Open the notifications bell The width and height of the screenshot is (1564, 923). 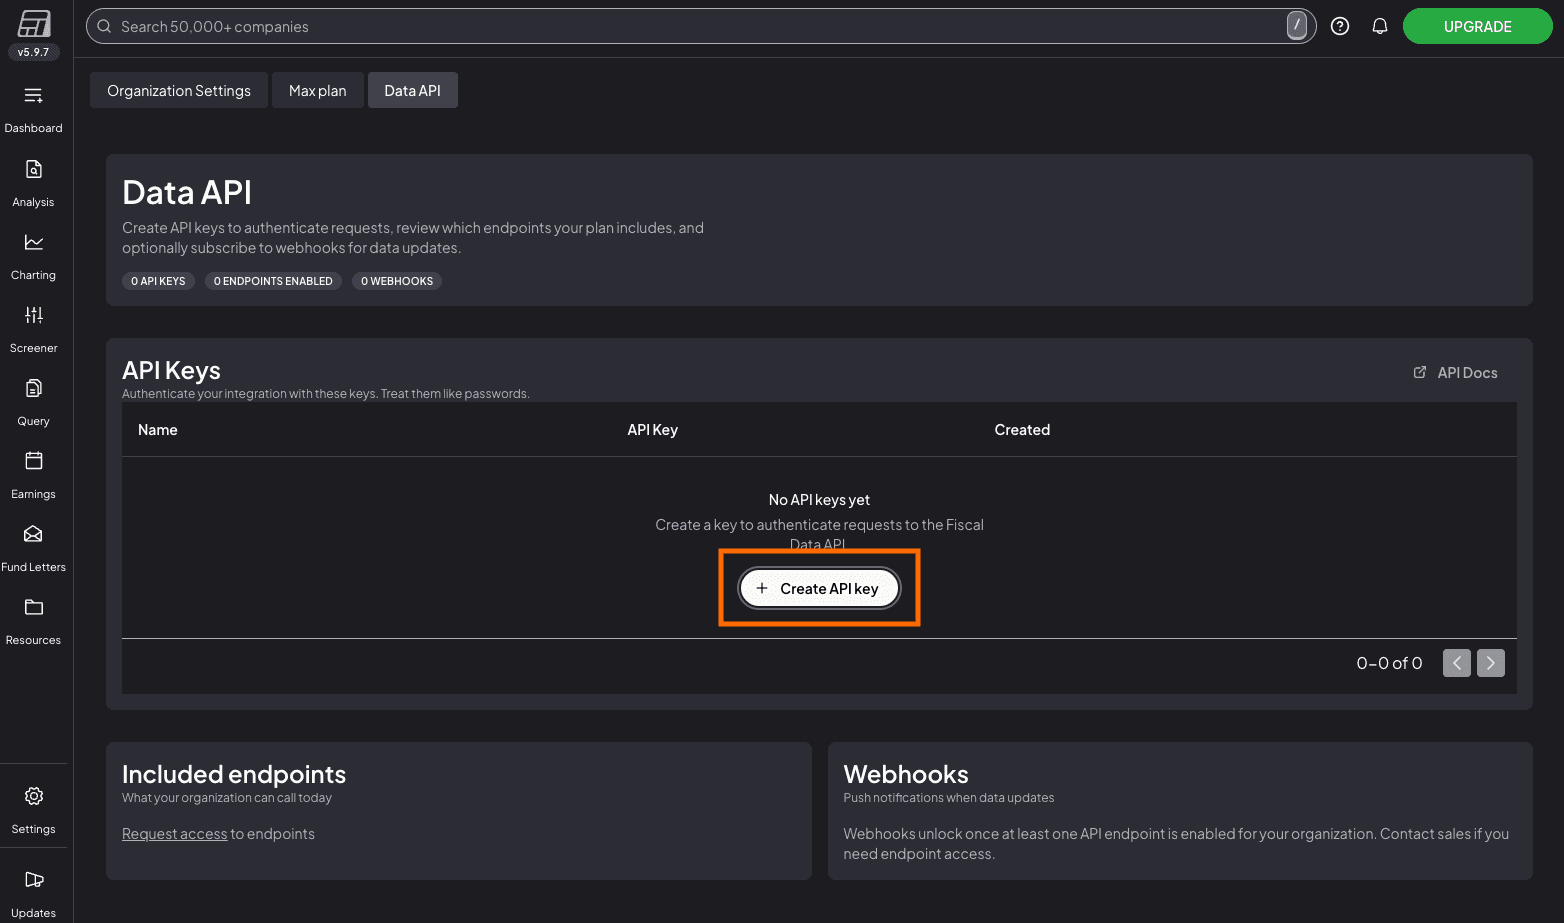(1380, 27)
